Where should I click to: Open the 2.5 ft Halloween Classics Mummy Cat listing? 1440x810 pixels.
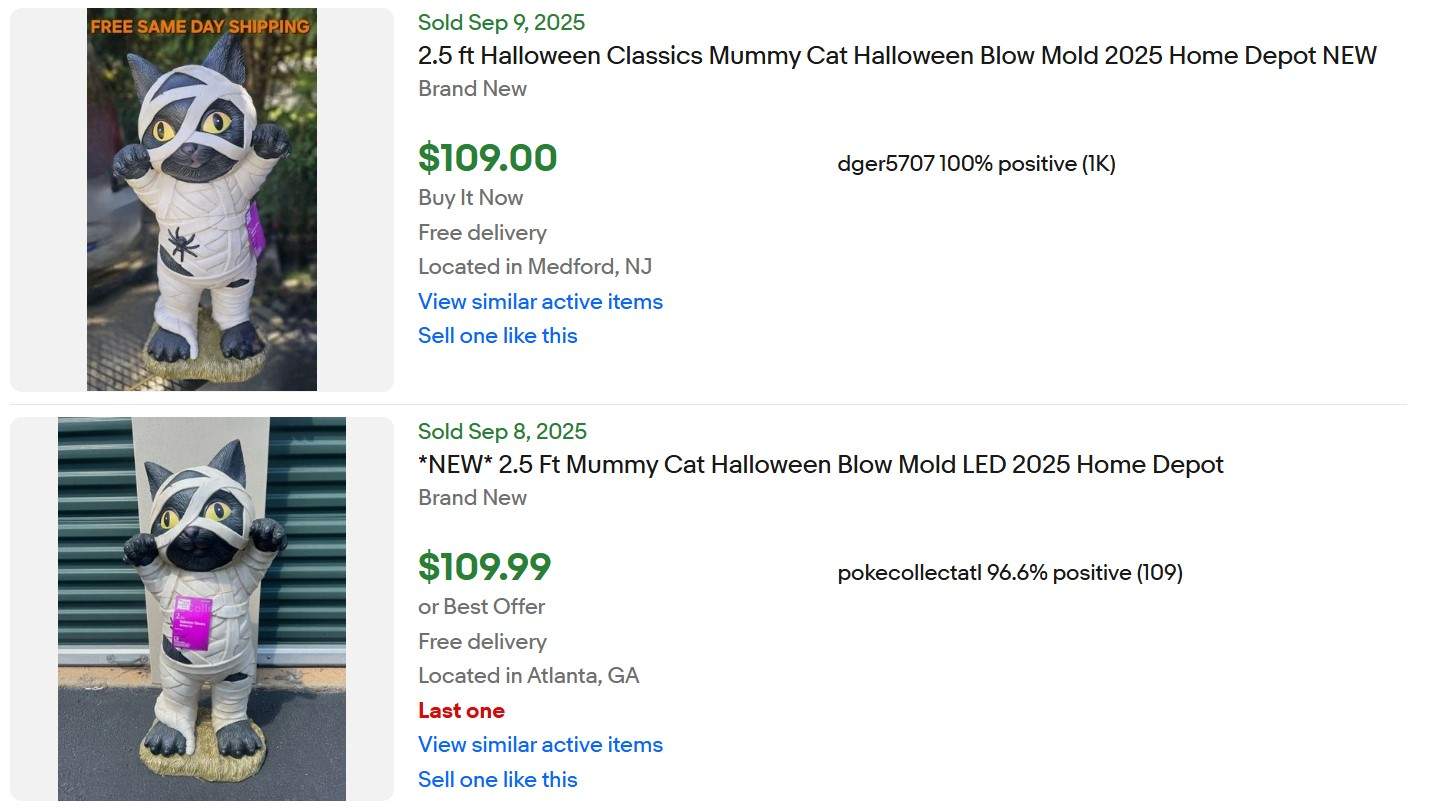tap(896, 56)
